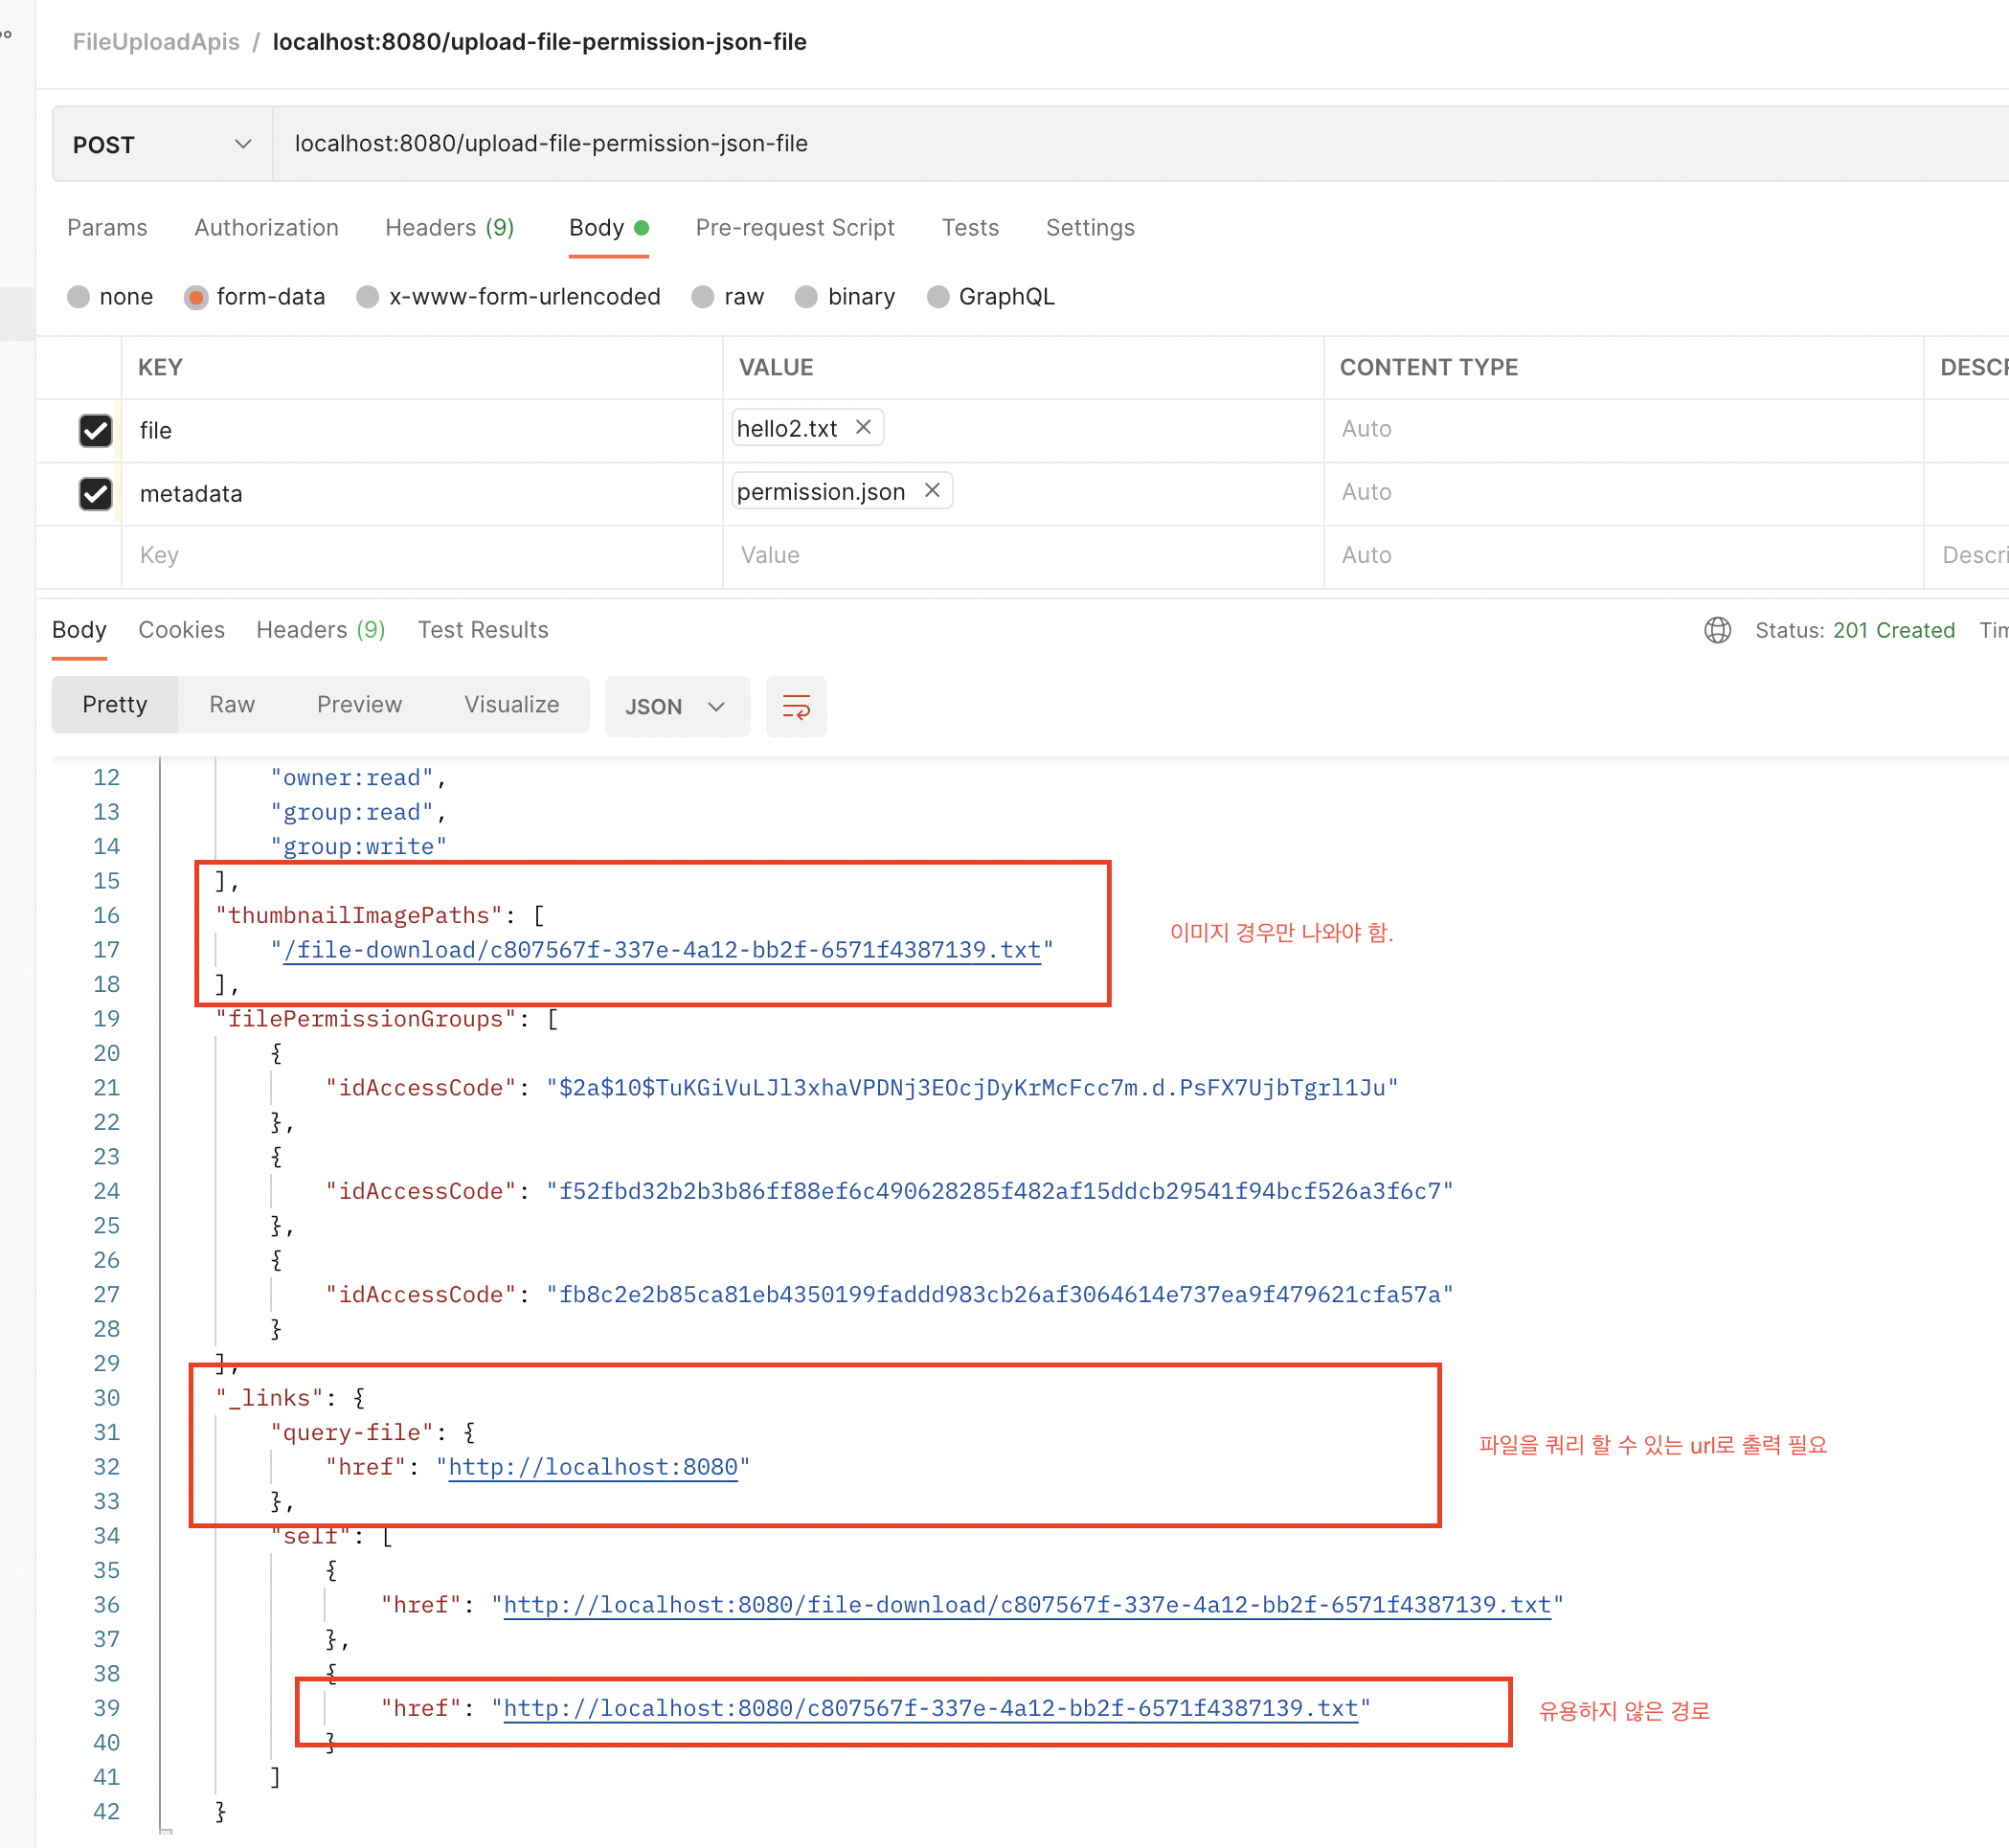Screen dimensions: 2009x1848
Task: Choose the Preview response view
Action: (x=359, y=705)
